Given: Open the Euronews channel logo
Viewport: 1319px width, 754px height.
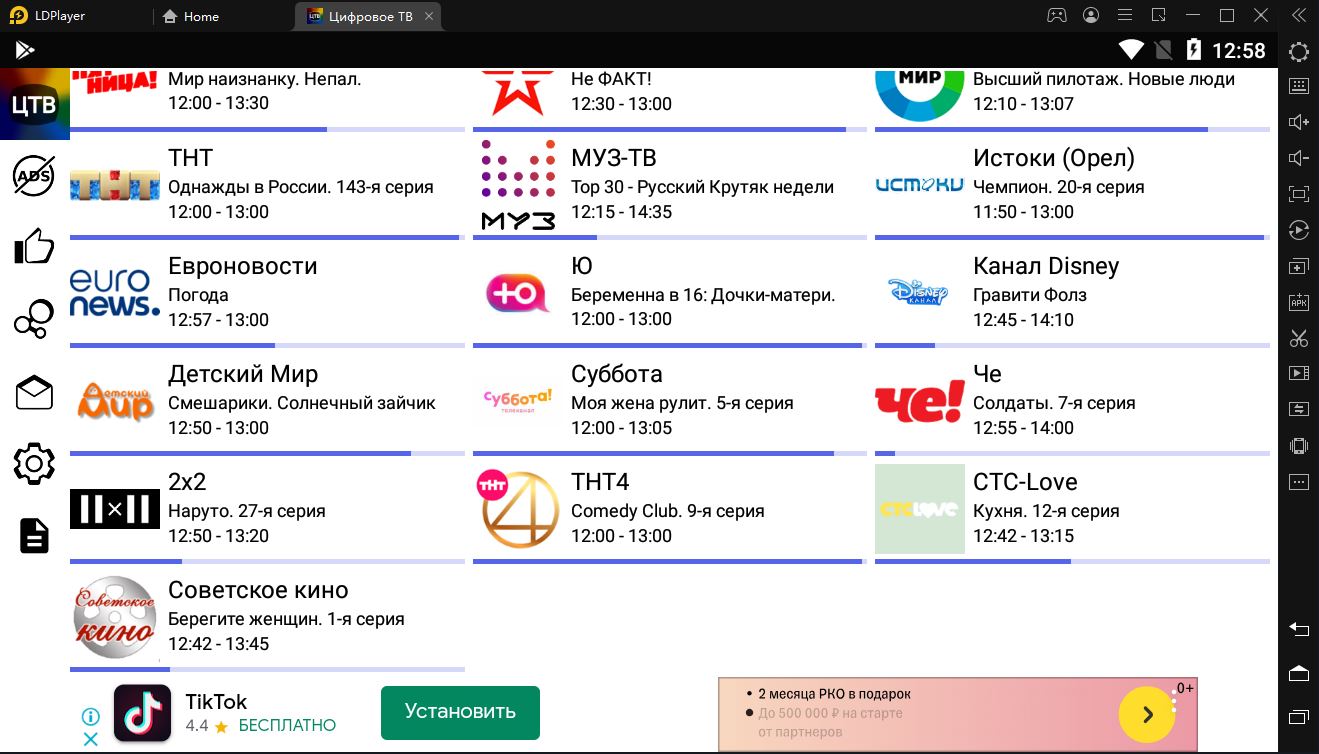Looking at the screenshot, I should coord(115,293).
